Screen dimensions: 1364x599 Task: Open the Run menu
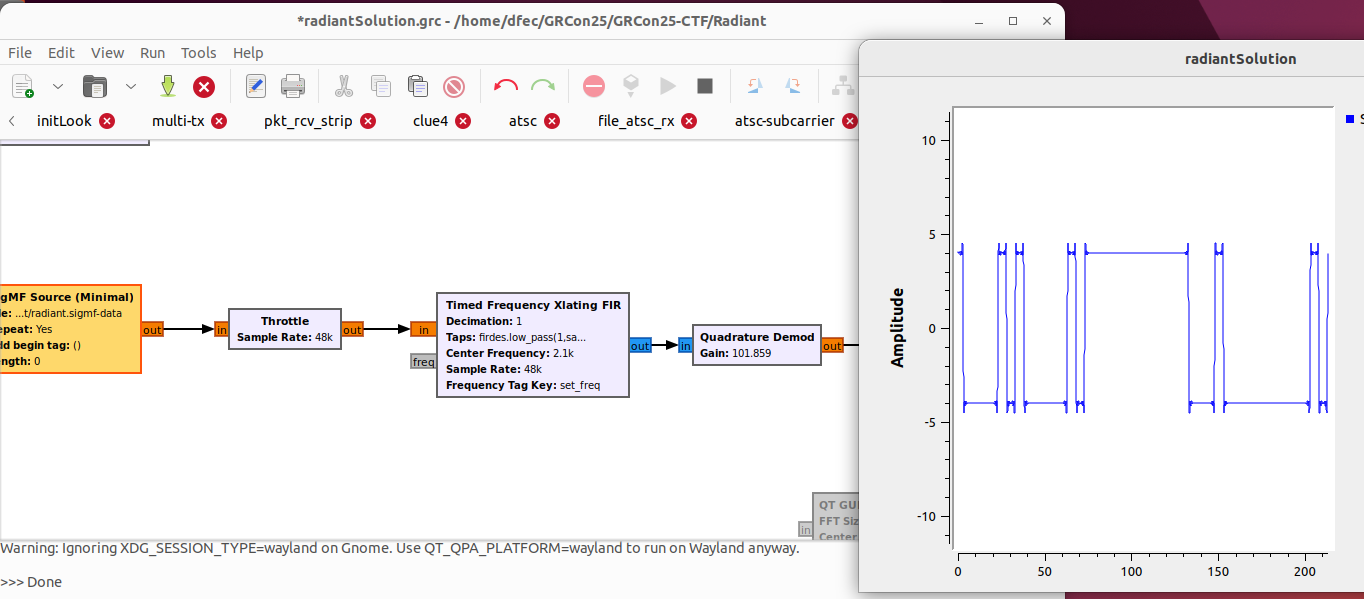coord(152,53)
